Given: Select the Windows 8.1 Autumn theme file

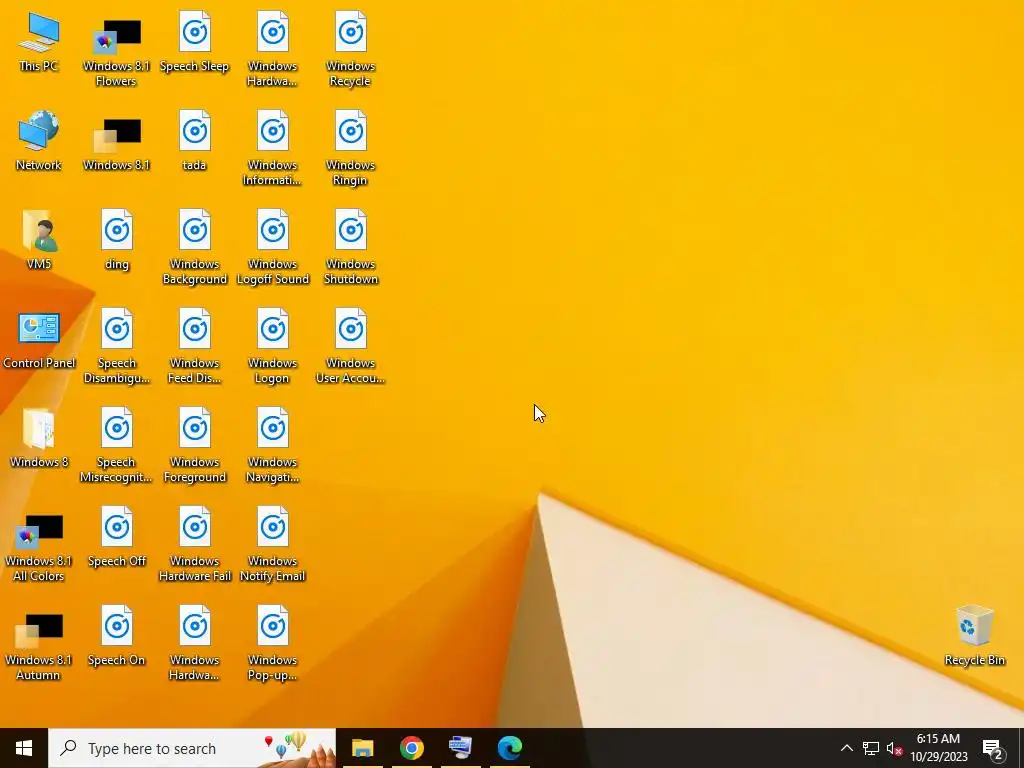Looking at the screenshot, I should [39, 645].
